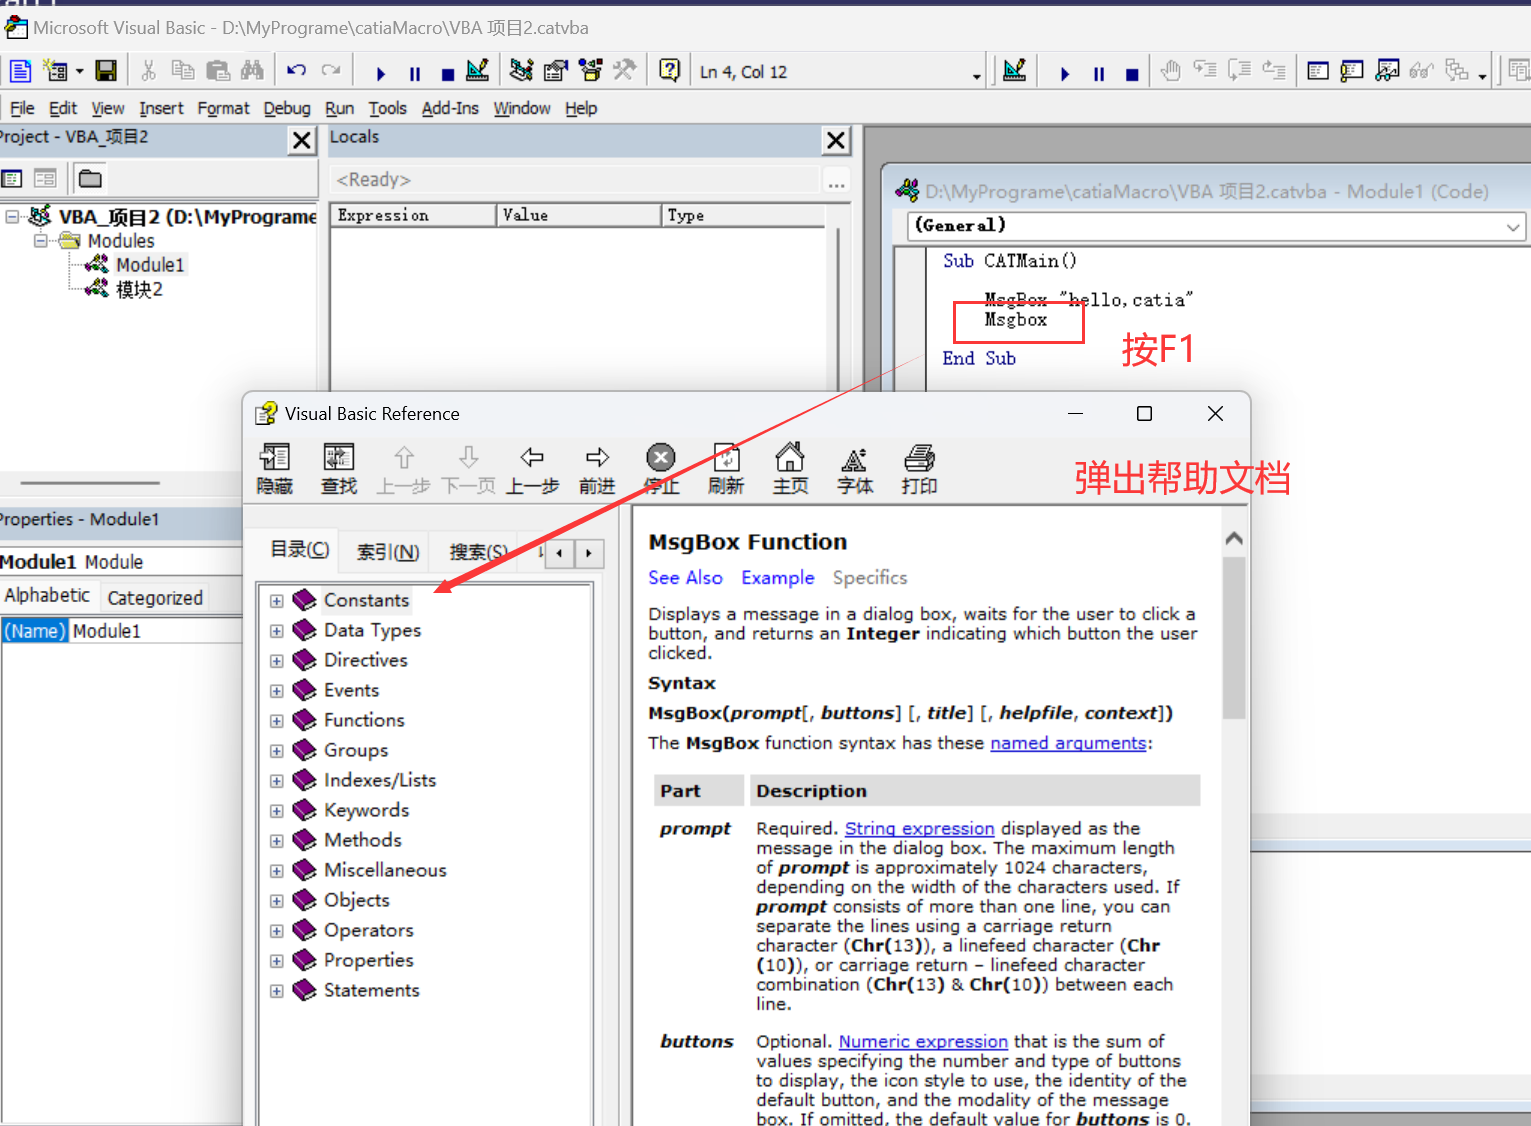Image resolution: width=1531 pixels, height=1126 pixels.
Task: Open the File menu
Action: [22, 108]
